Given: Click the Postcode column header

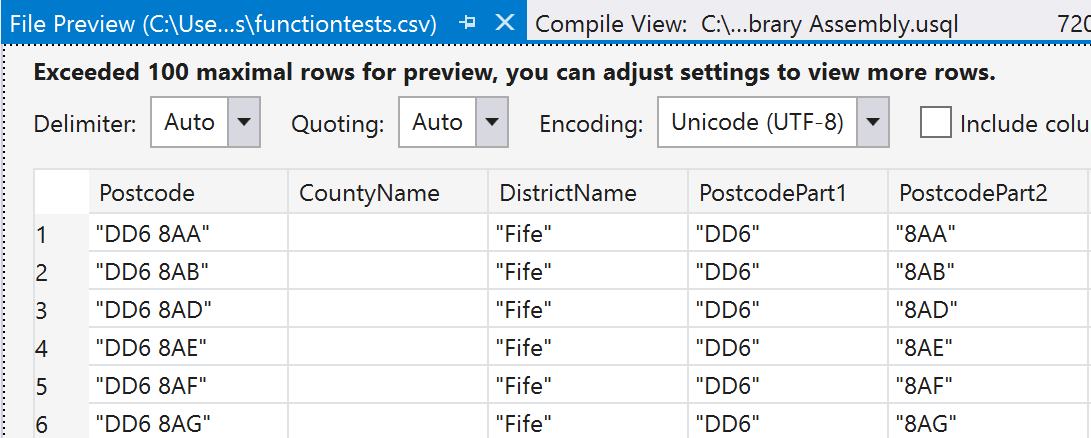Looking at the screenshot, I should (x=147, y=193).
